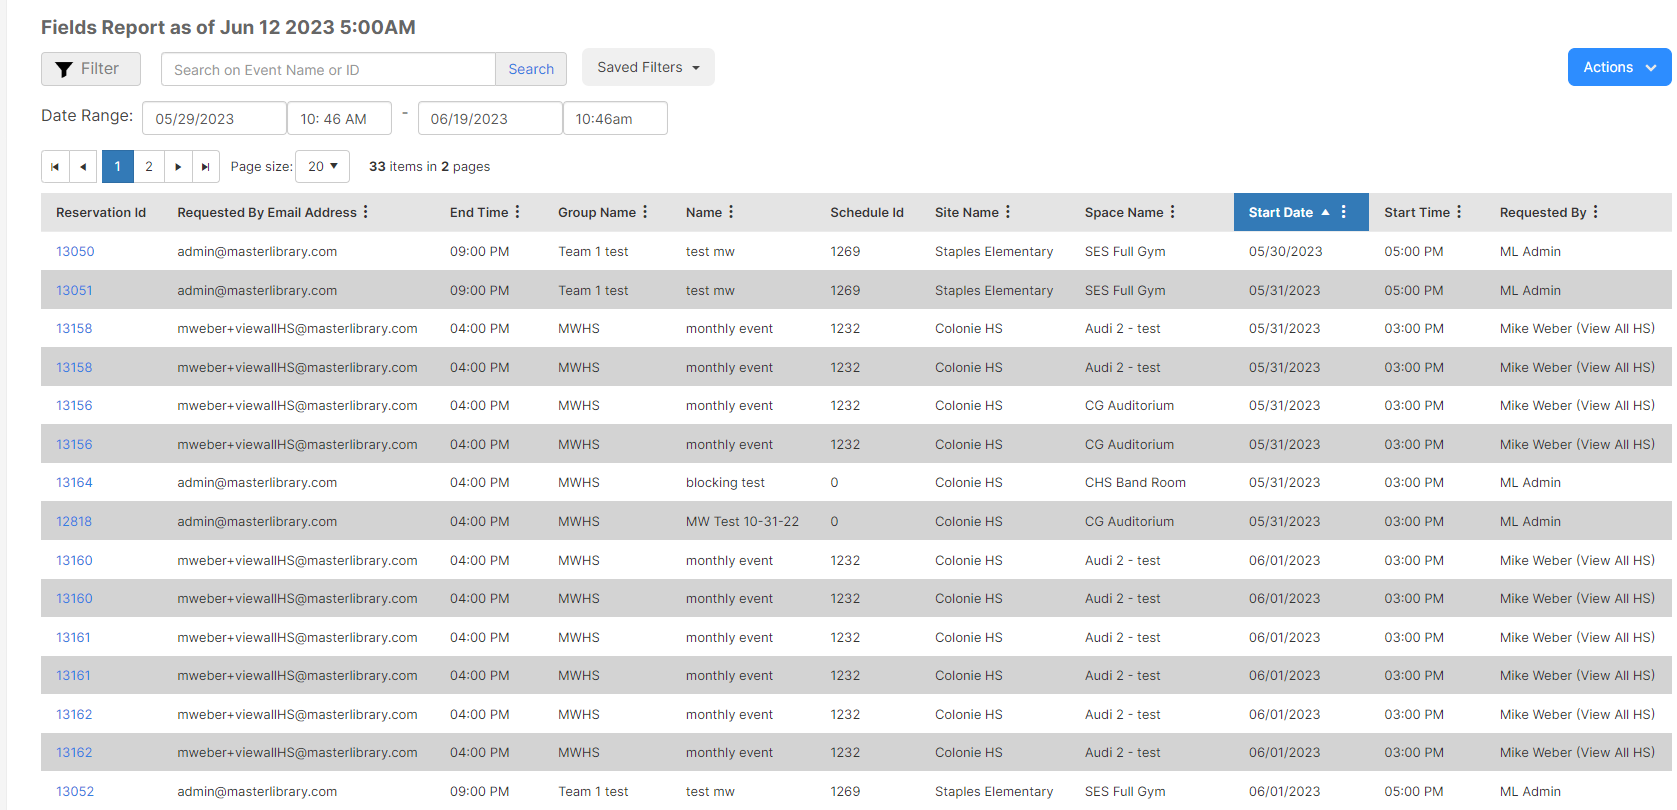
Task: Click End Time column header text
Action: coord(479,212)
